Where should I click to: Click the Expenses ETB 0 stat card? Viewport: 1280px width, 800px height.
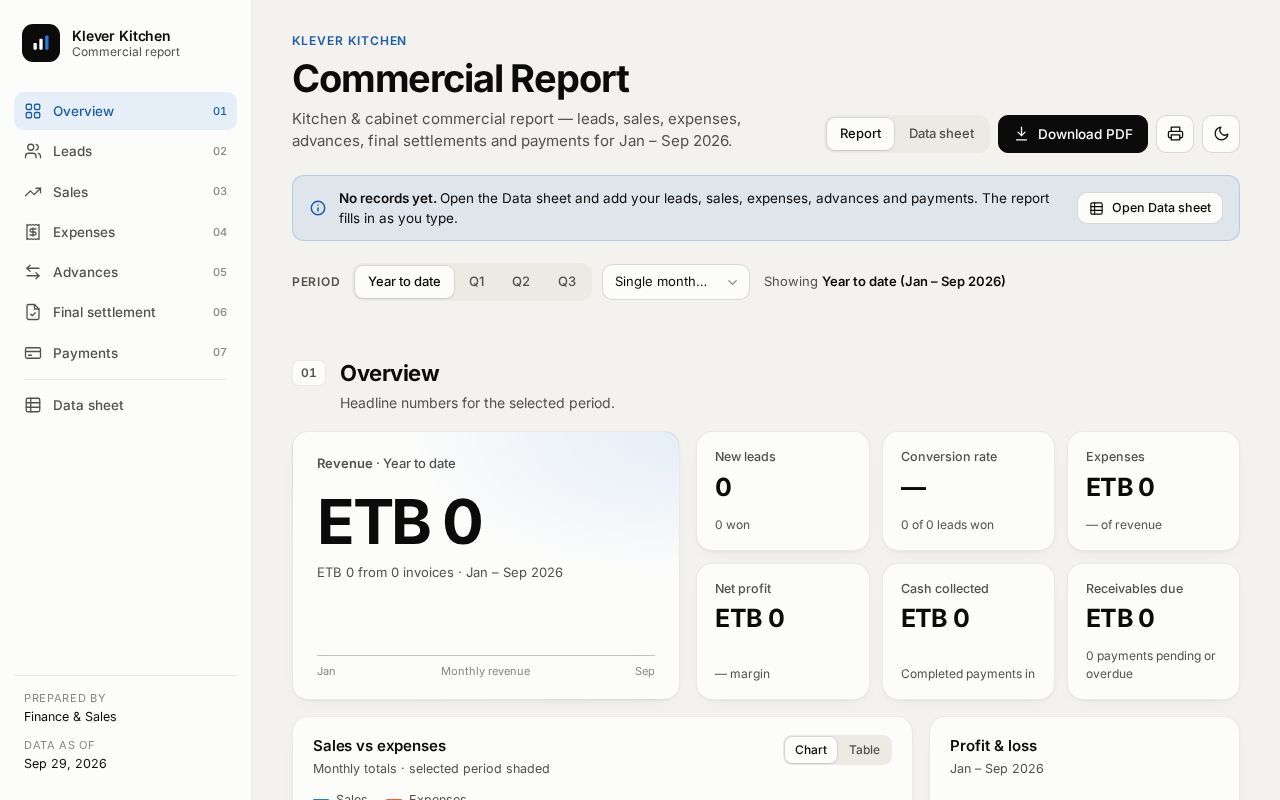(x=1153, y=491)
